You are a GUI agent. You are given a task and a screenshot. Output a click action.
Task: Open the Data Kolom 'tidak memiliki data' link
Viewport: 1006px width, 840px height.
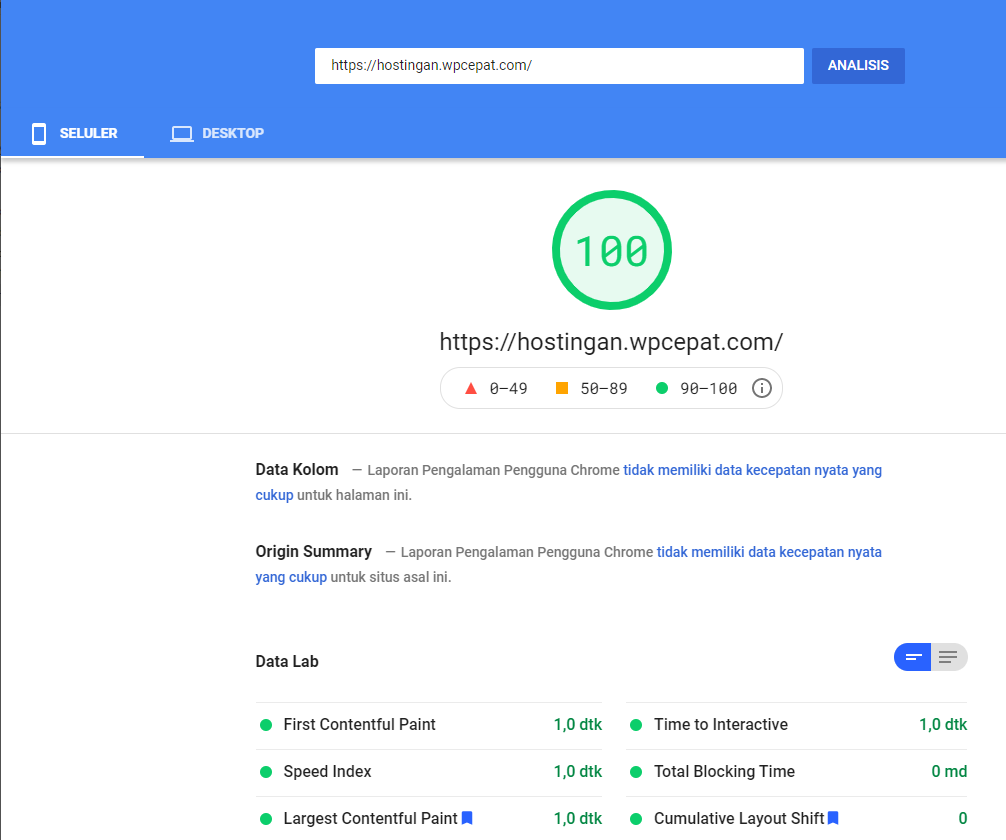752,470
